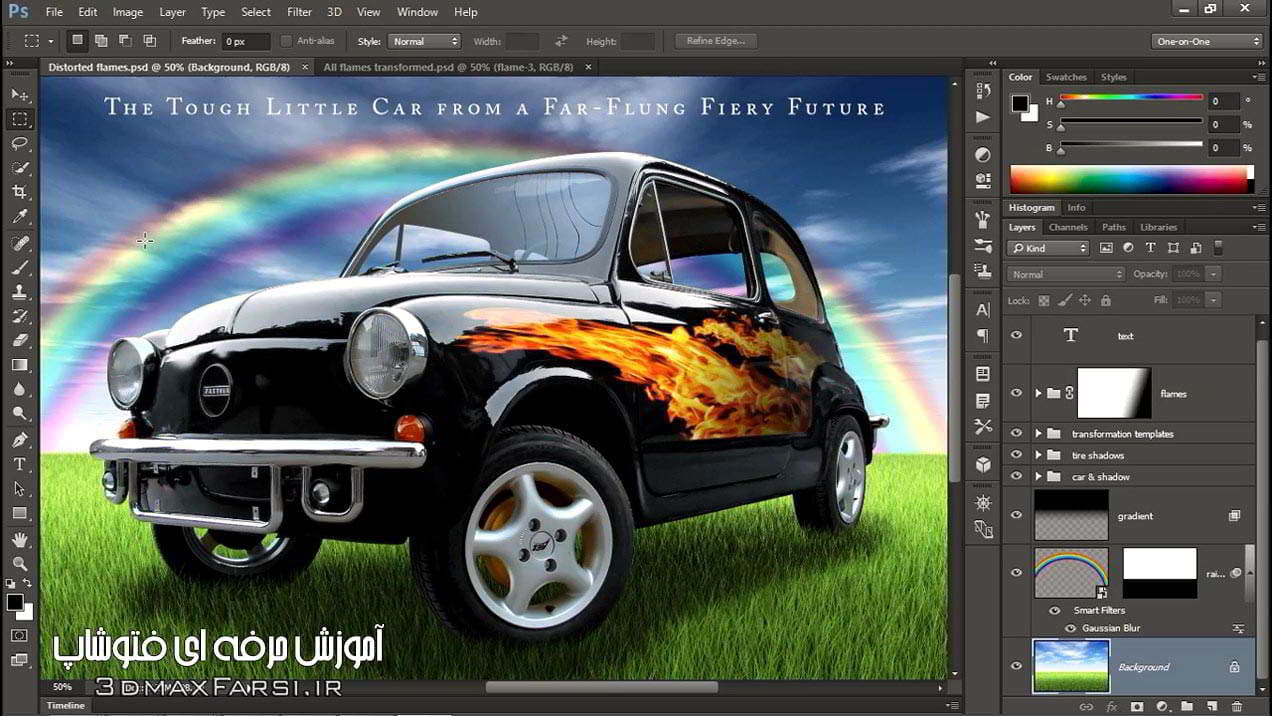This screenshot has width=1272, height=716.
Task: Select the Eraser tool
Action: click(x=19, y=341)
